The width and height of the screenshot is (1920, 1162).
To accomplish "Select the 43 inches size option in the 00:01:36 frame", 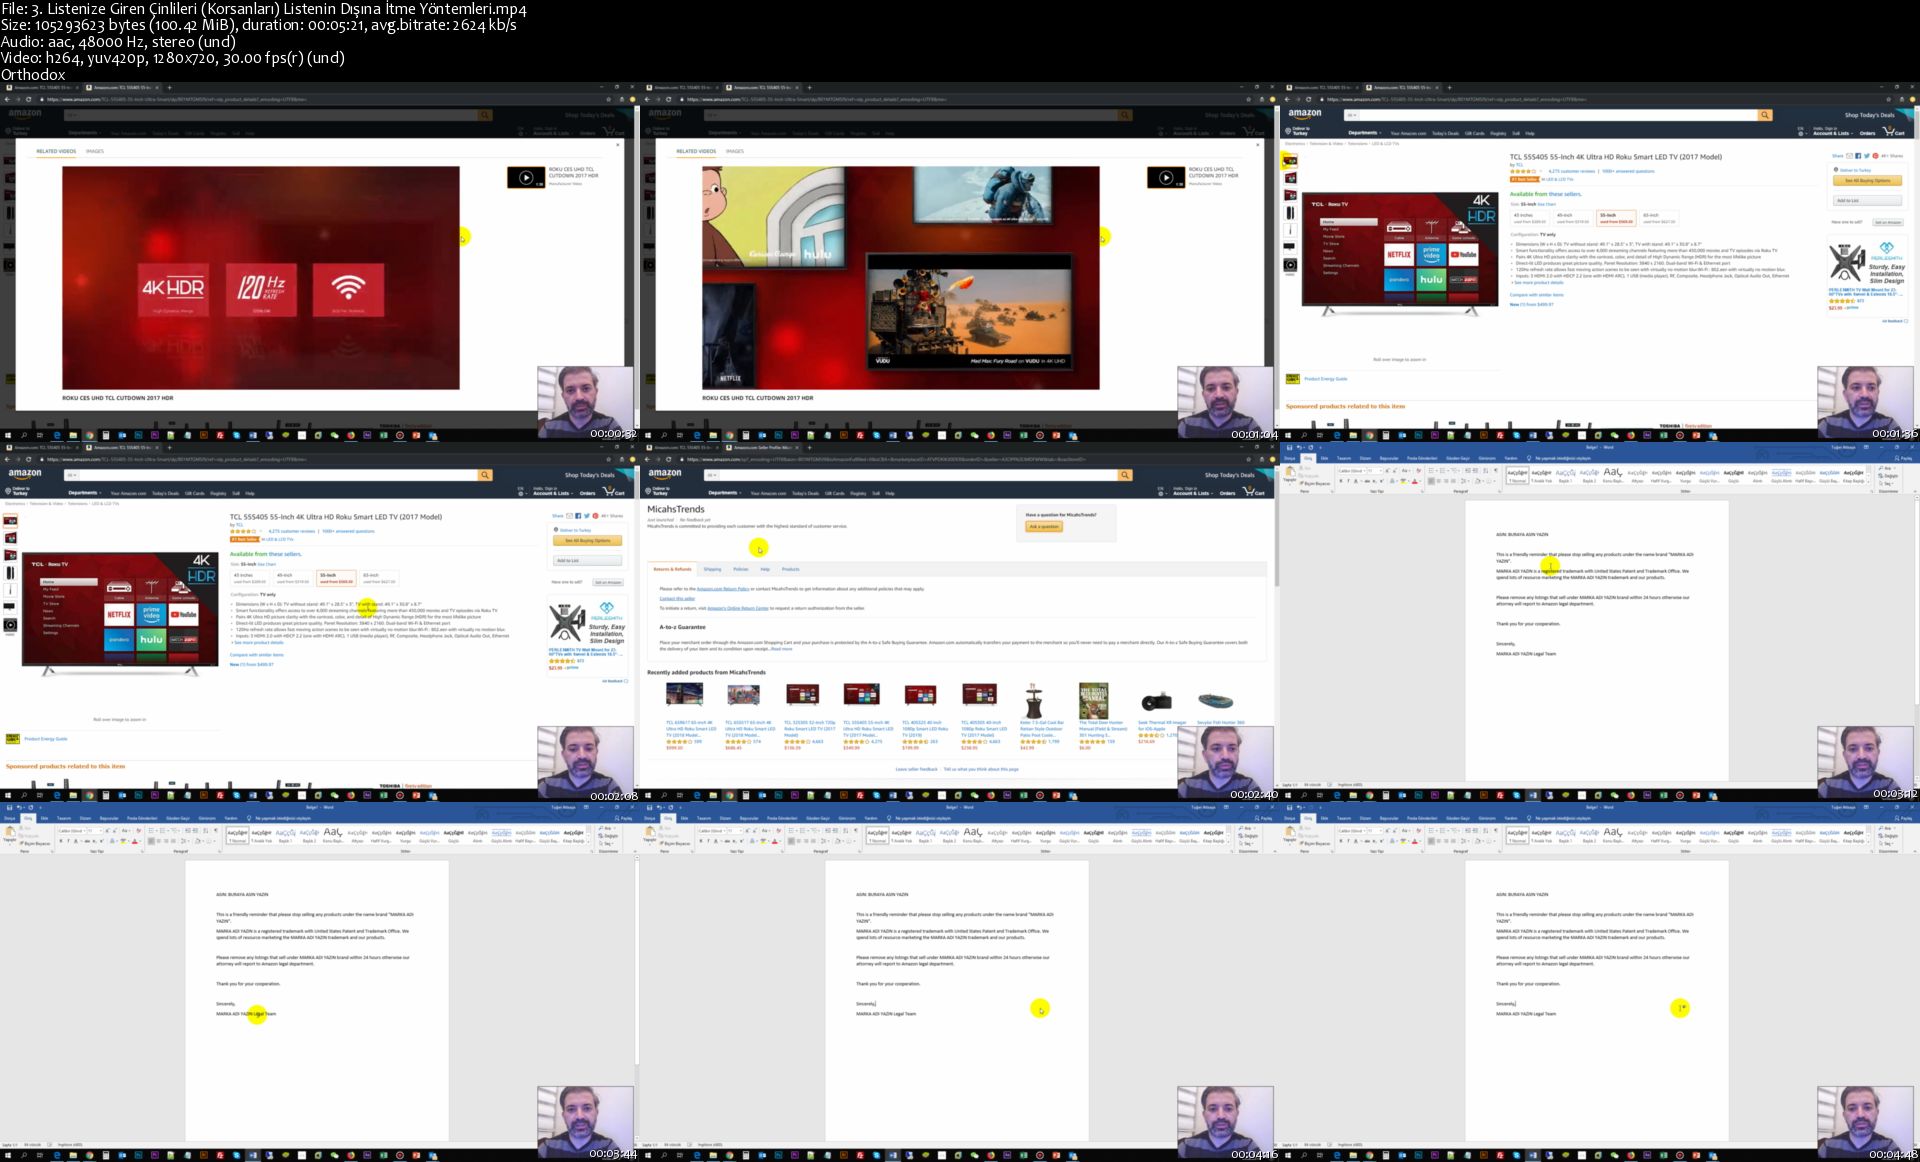I will (1530, 218).
